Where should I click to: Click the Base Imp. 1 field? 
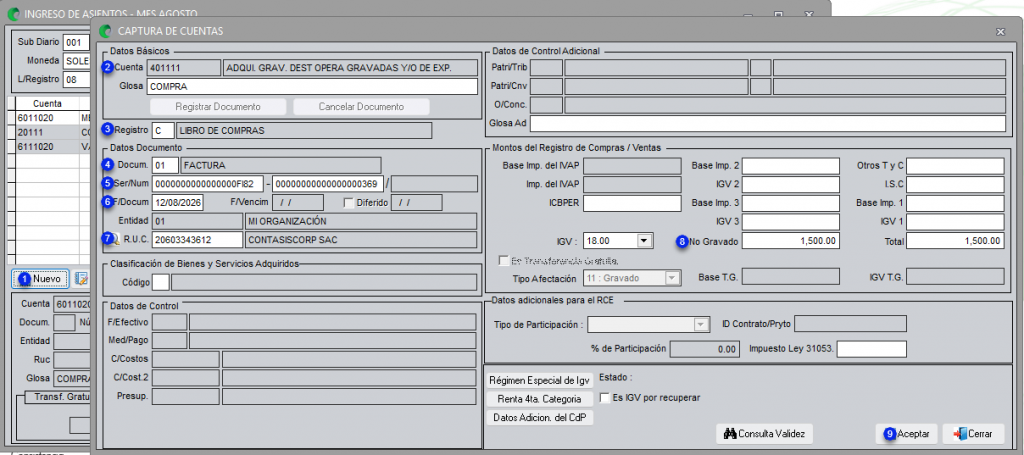pos(955,203)
